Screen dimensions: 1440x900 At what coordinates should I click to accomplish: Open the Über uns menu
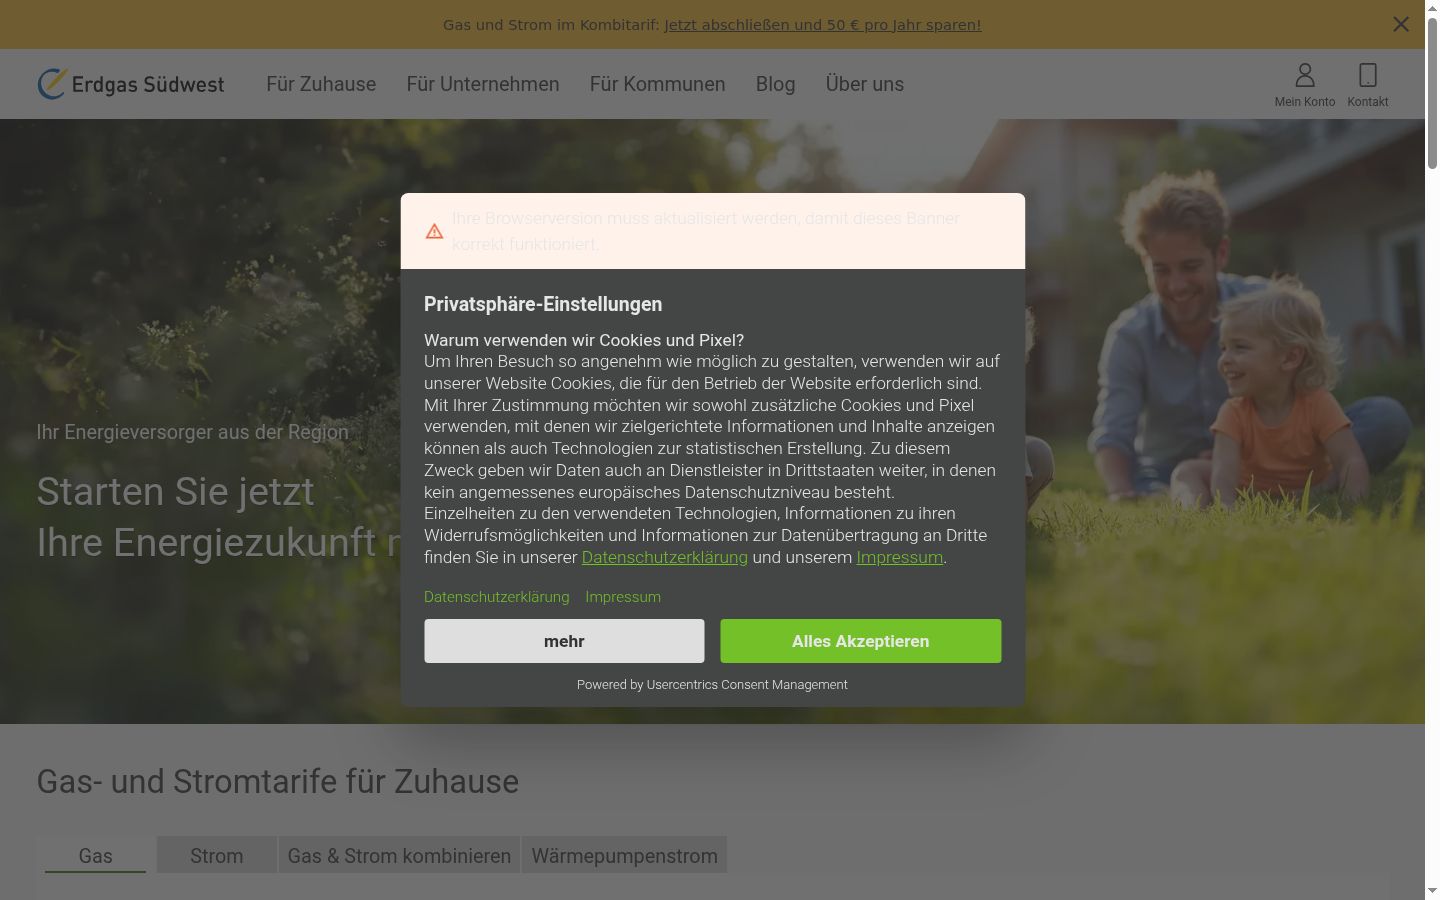pyautogui.click(x=865, y=84)
